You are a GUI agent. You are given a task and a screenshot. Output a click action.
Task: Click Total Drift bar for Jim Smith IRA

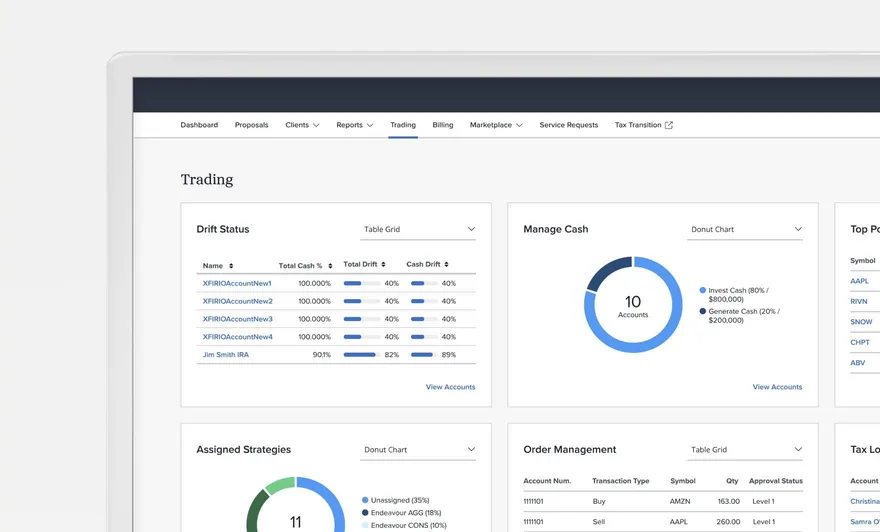pyautogui.click(x=361, y=355)
